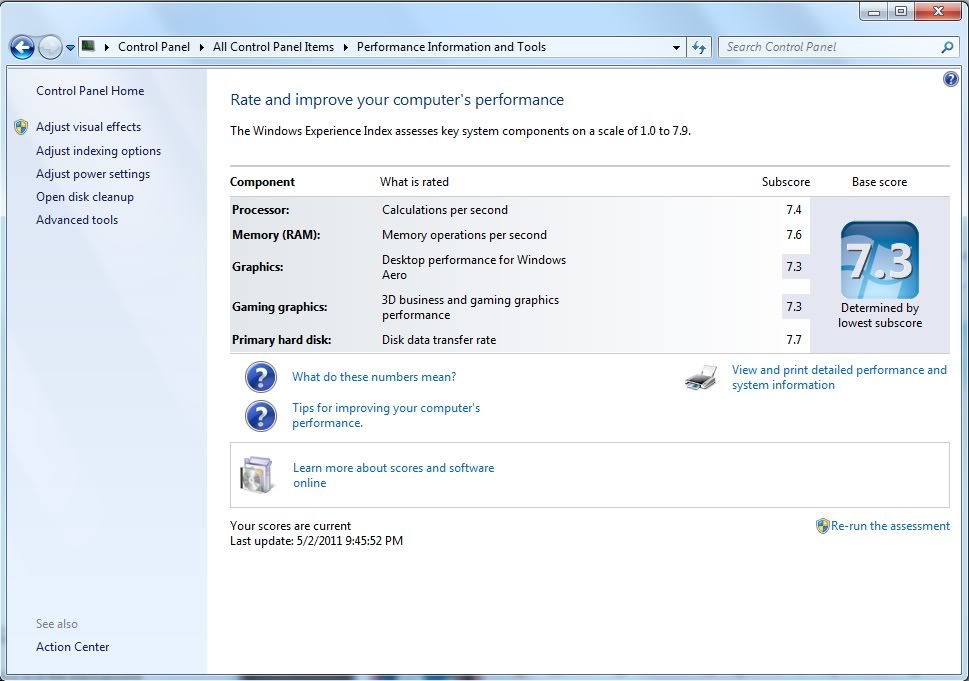Open Control Panel Home

90,91
